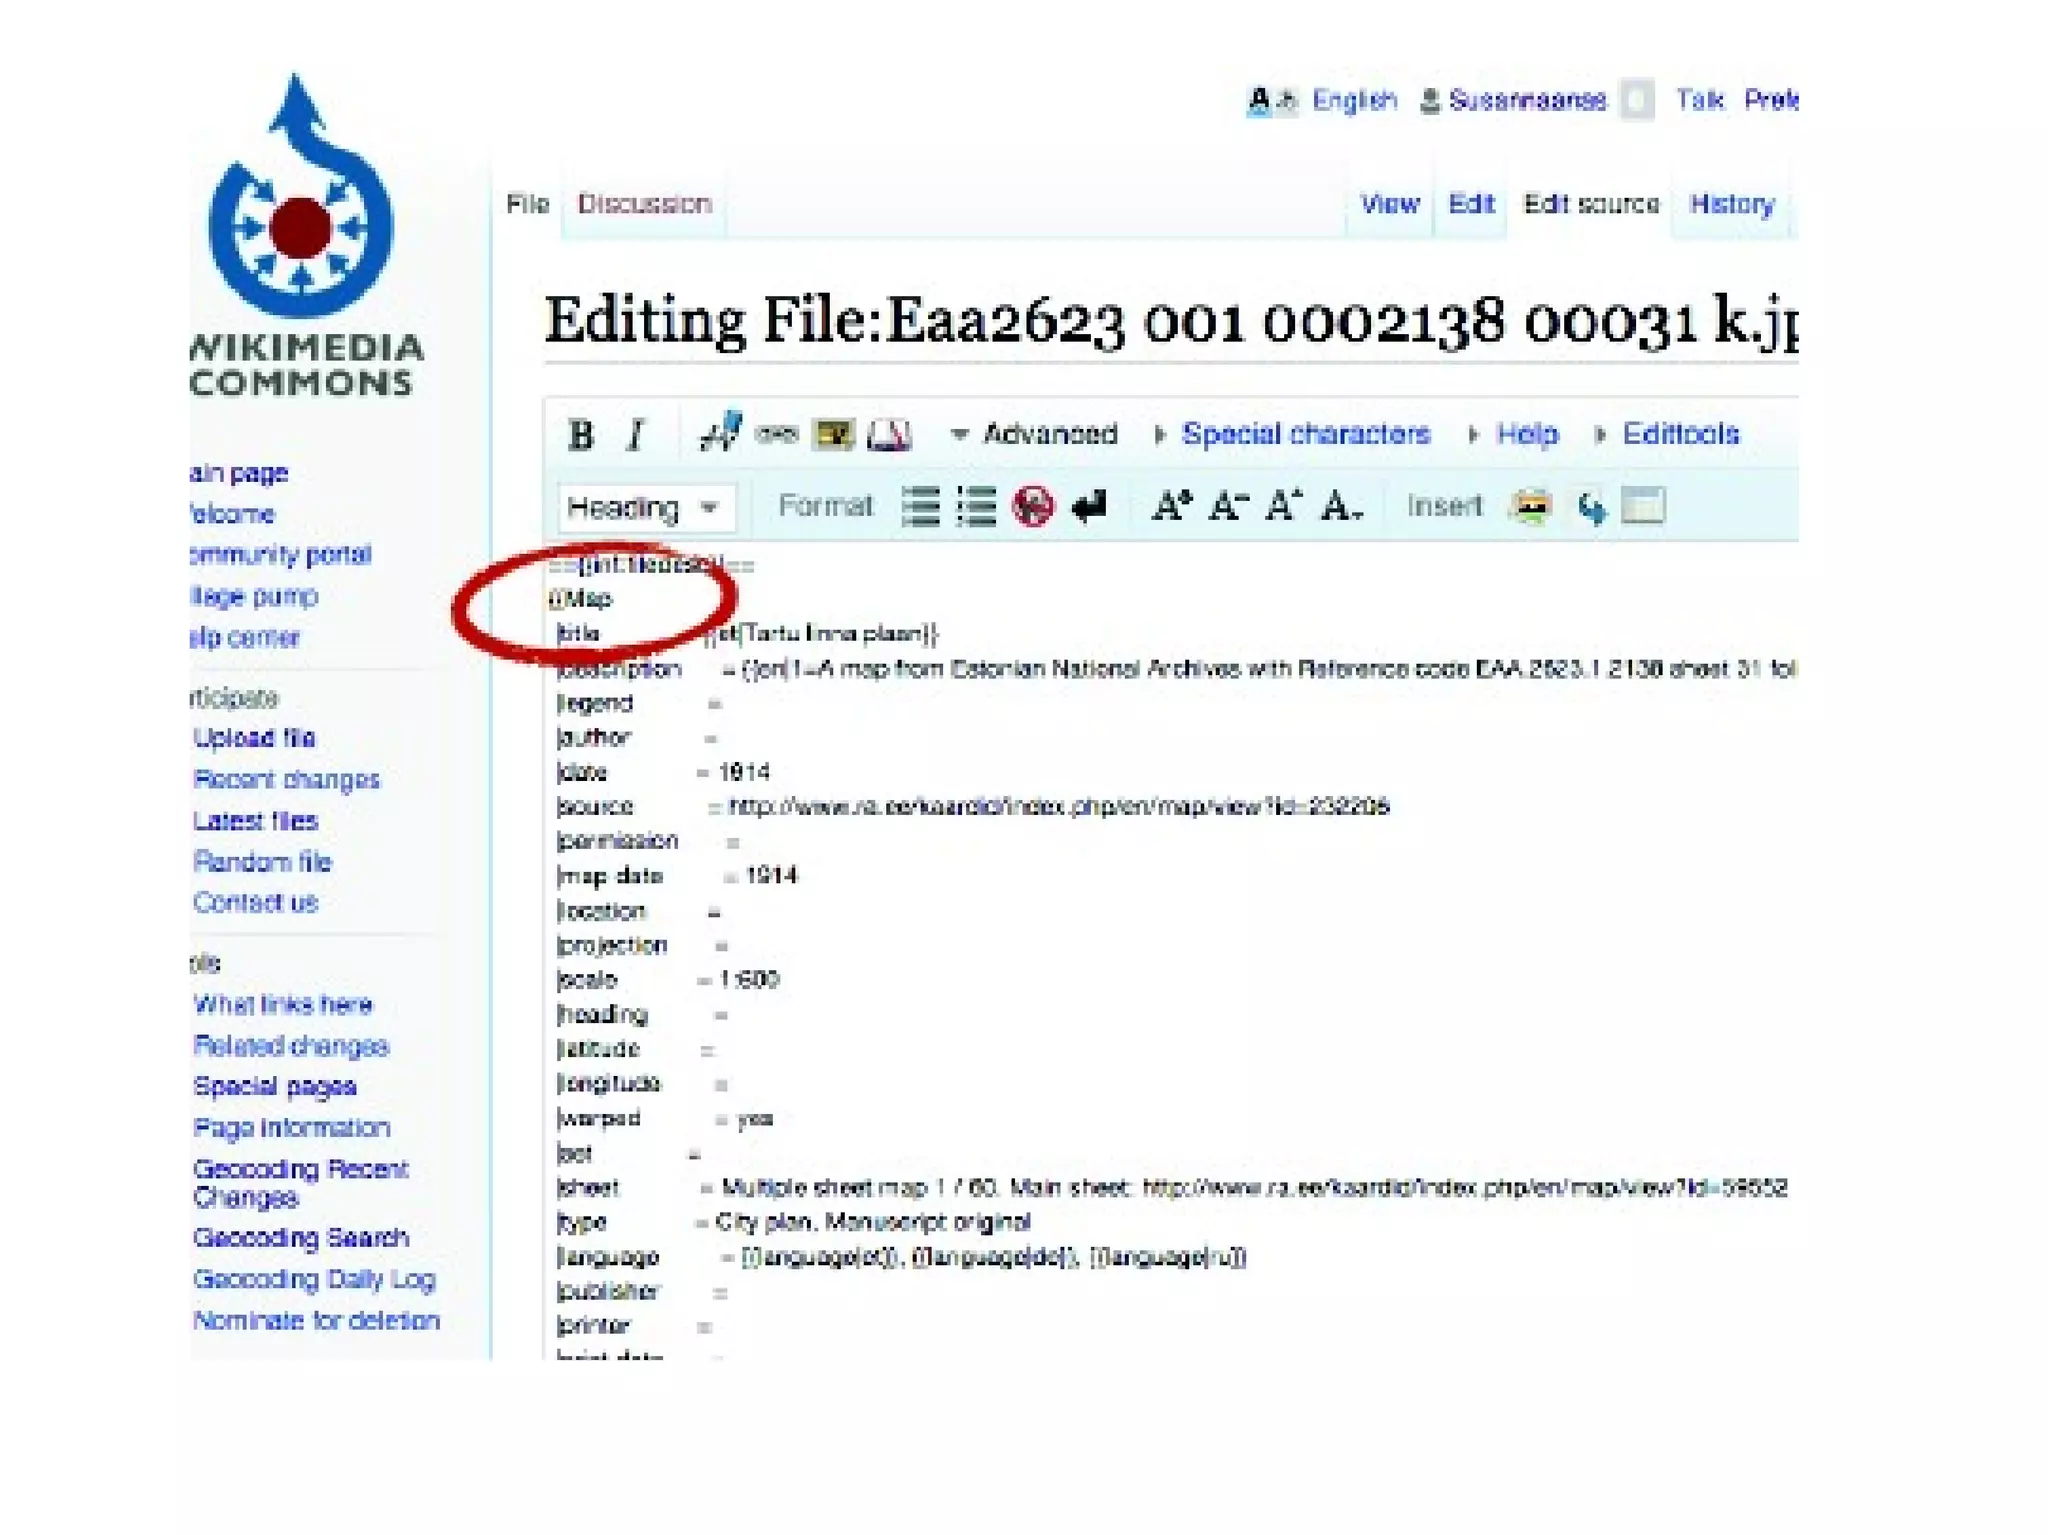Click the language template line
2048x1535 pixels.
tap(993, 1257)
